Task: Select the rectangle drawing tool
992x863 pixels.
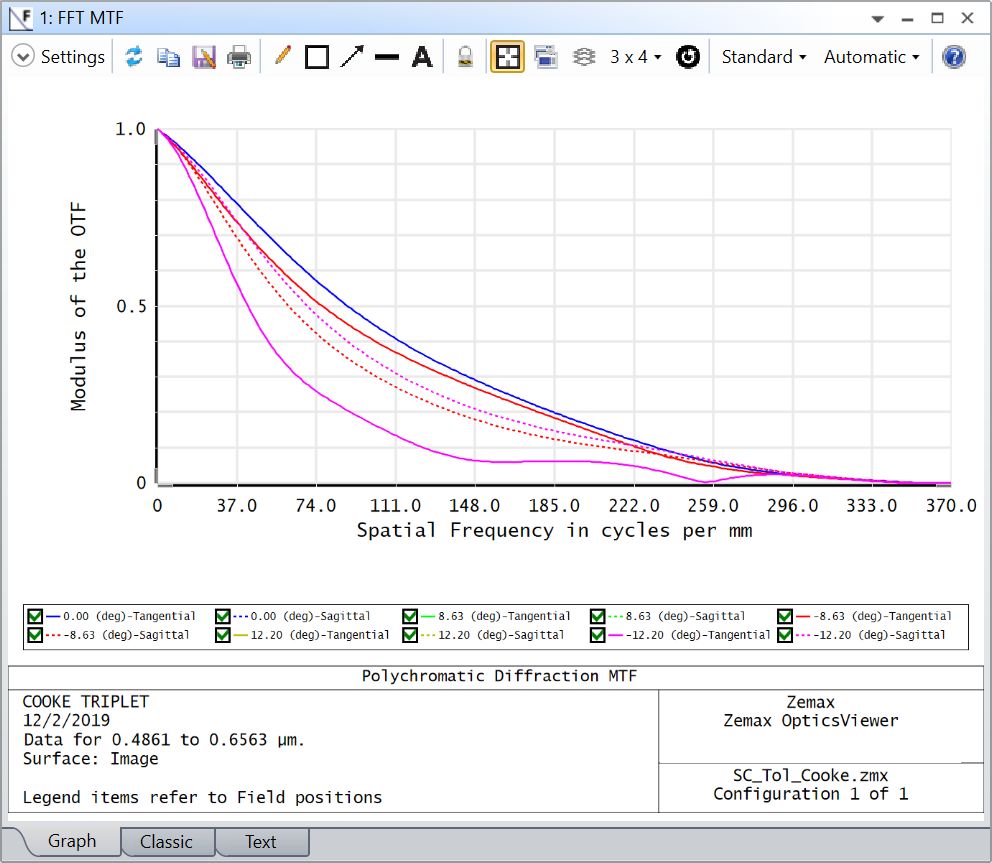Action: coord(317,57)
